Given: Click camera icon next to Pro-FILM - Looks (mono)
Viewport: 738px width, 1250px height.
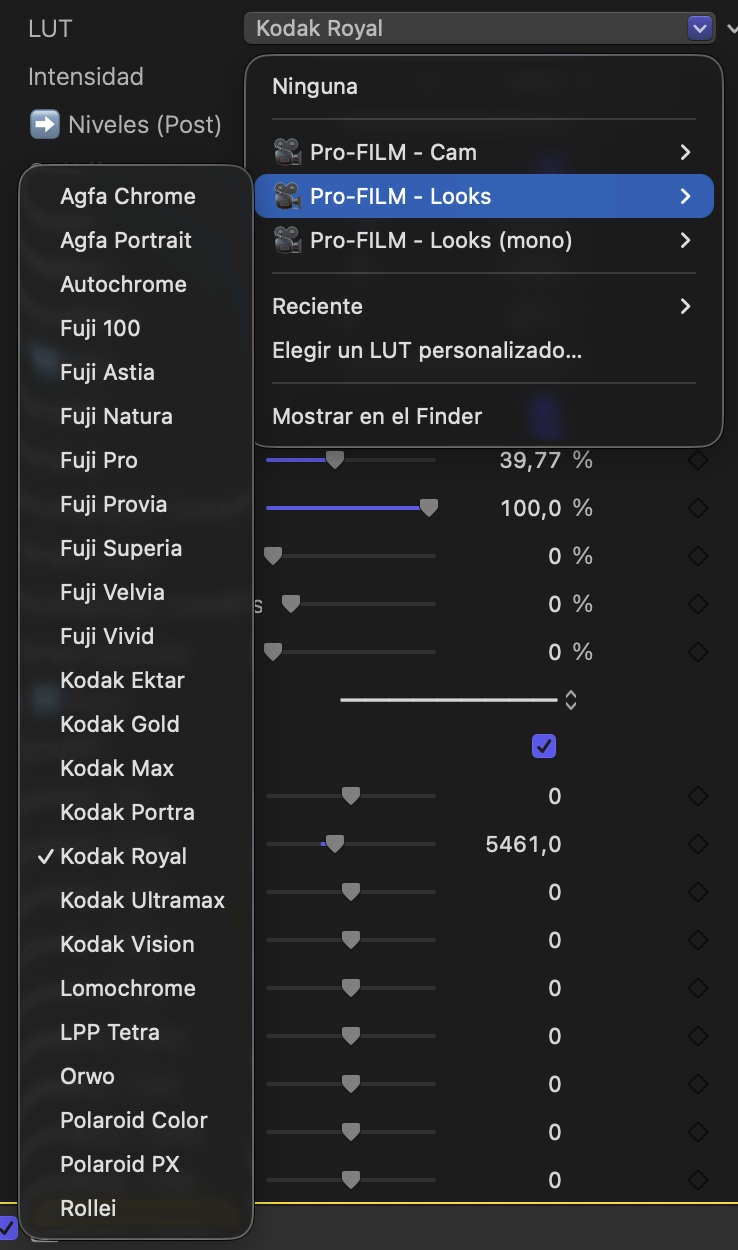Looking at the screenshot, I should 288,240.
